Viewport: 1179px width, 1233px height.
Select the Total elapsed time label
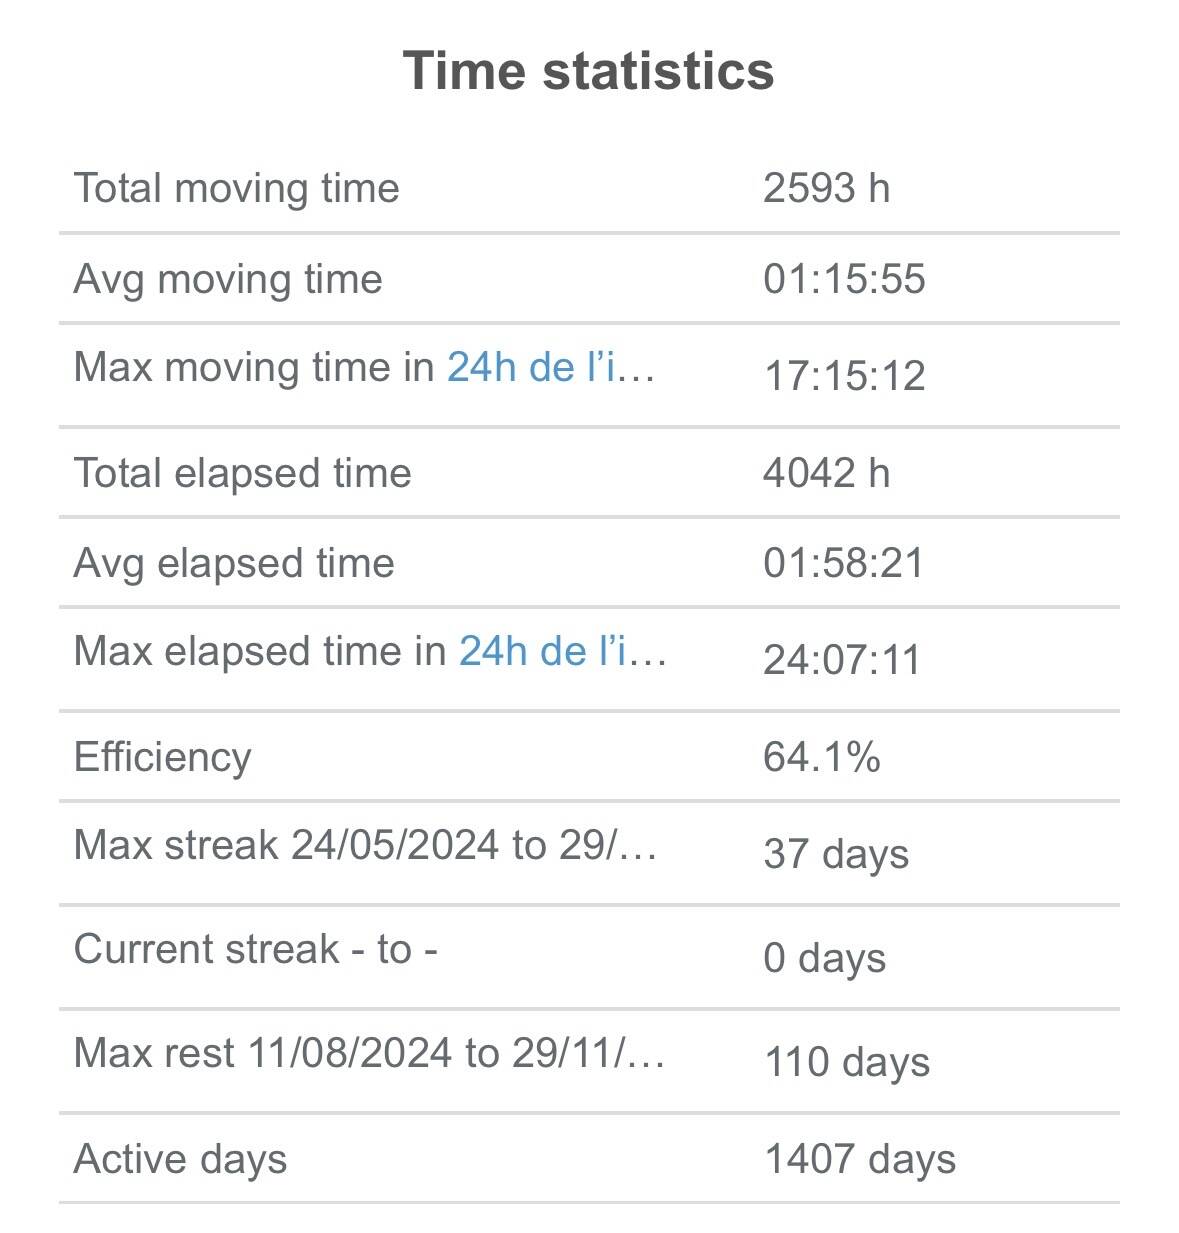tap(243, 473)
